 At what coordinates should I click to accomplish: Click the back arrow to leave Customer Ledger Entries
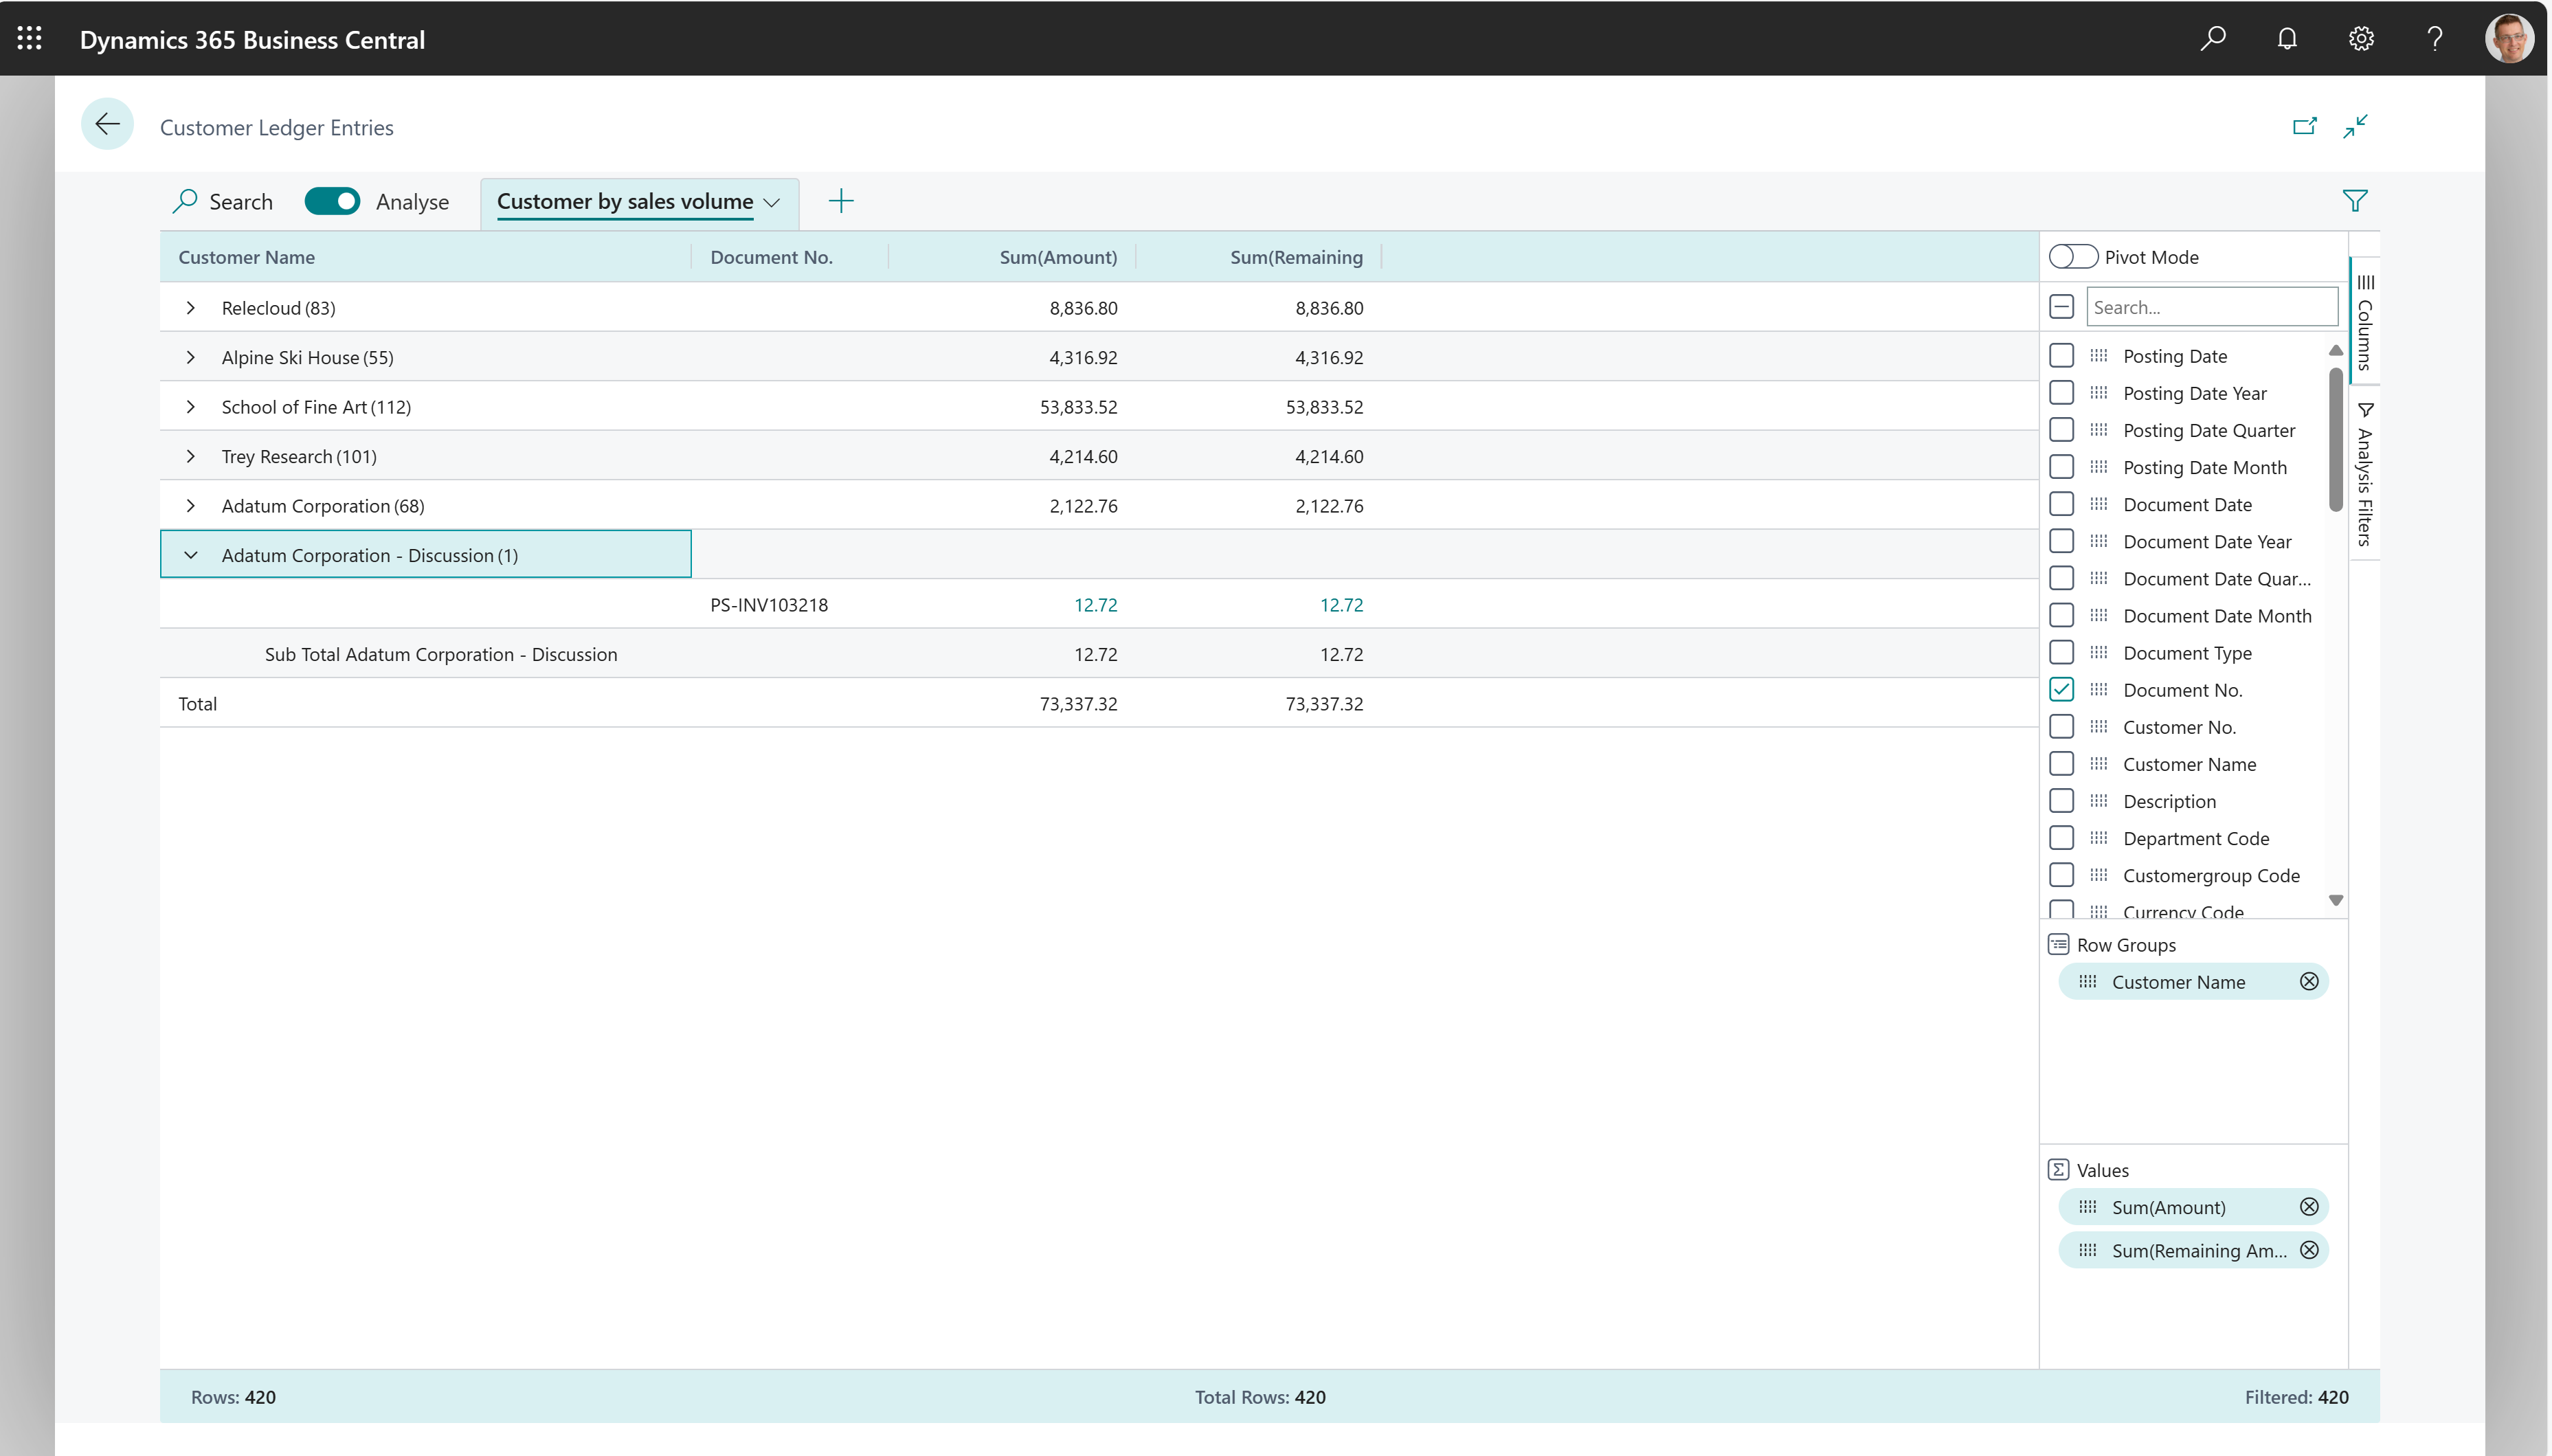pos(107,123)
